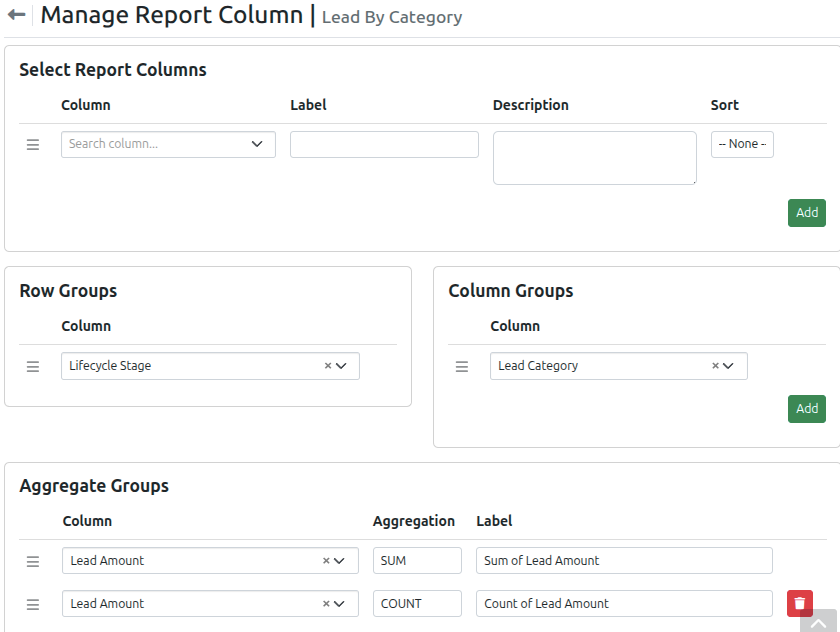The image size is (840, 632).
Task: Clear the Lifecycle Stage selection with the x
Action: point(328,366)
